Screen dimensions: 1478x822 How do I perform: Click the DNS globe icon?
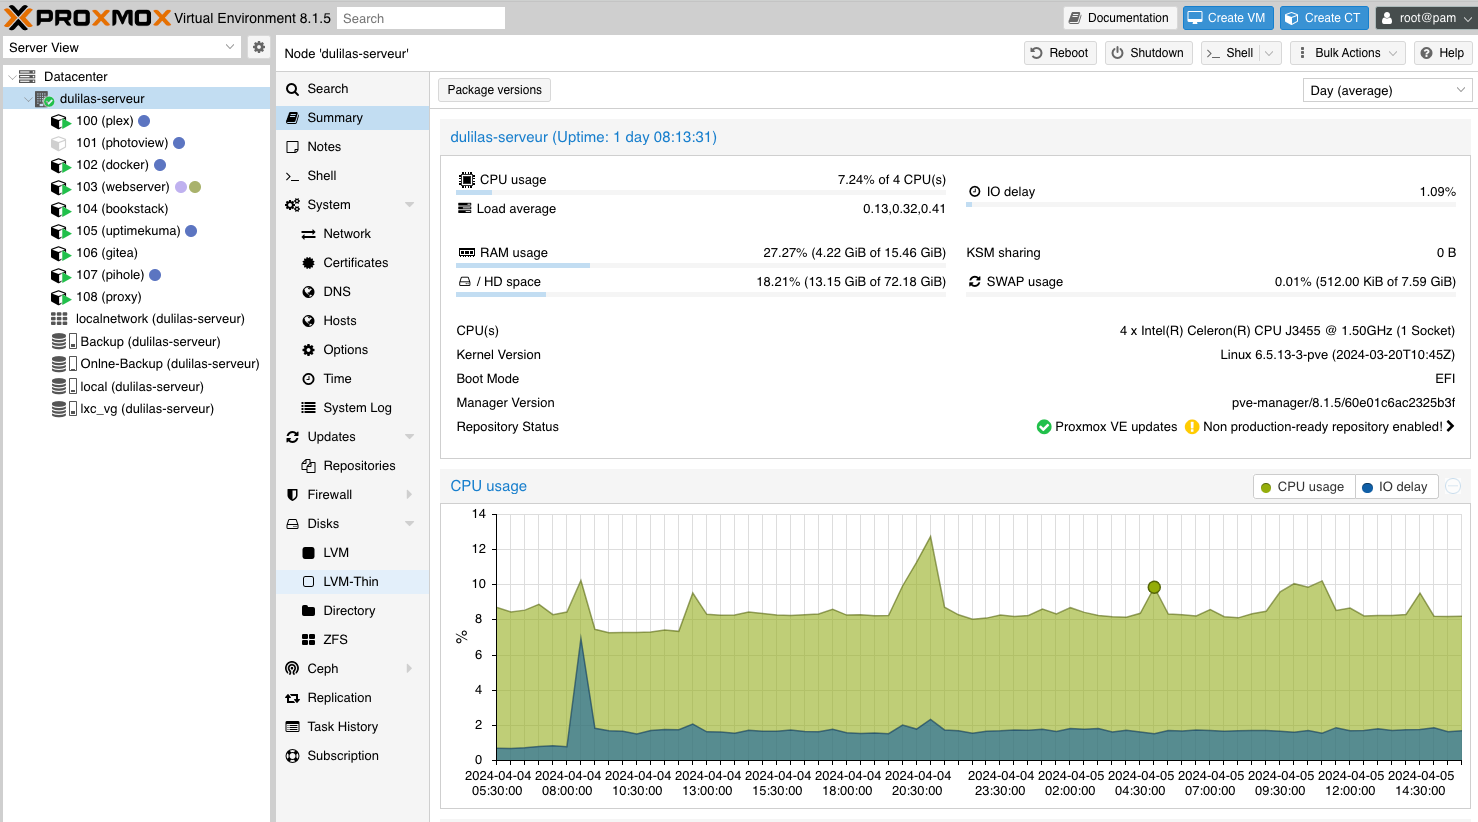[309, 292]
